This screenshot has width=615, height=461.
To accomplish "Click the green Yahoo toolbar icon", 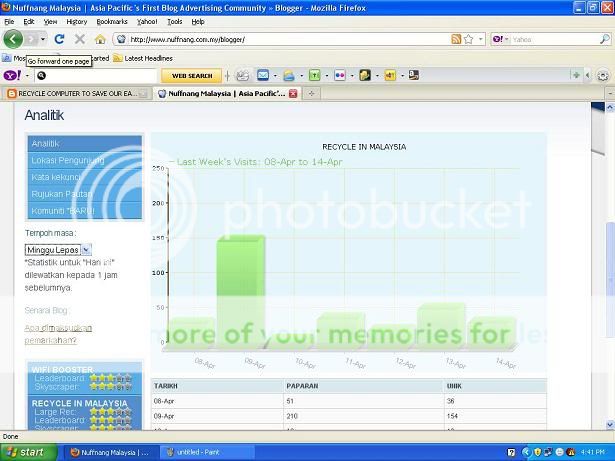I will click(315, 75).
